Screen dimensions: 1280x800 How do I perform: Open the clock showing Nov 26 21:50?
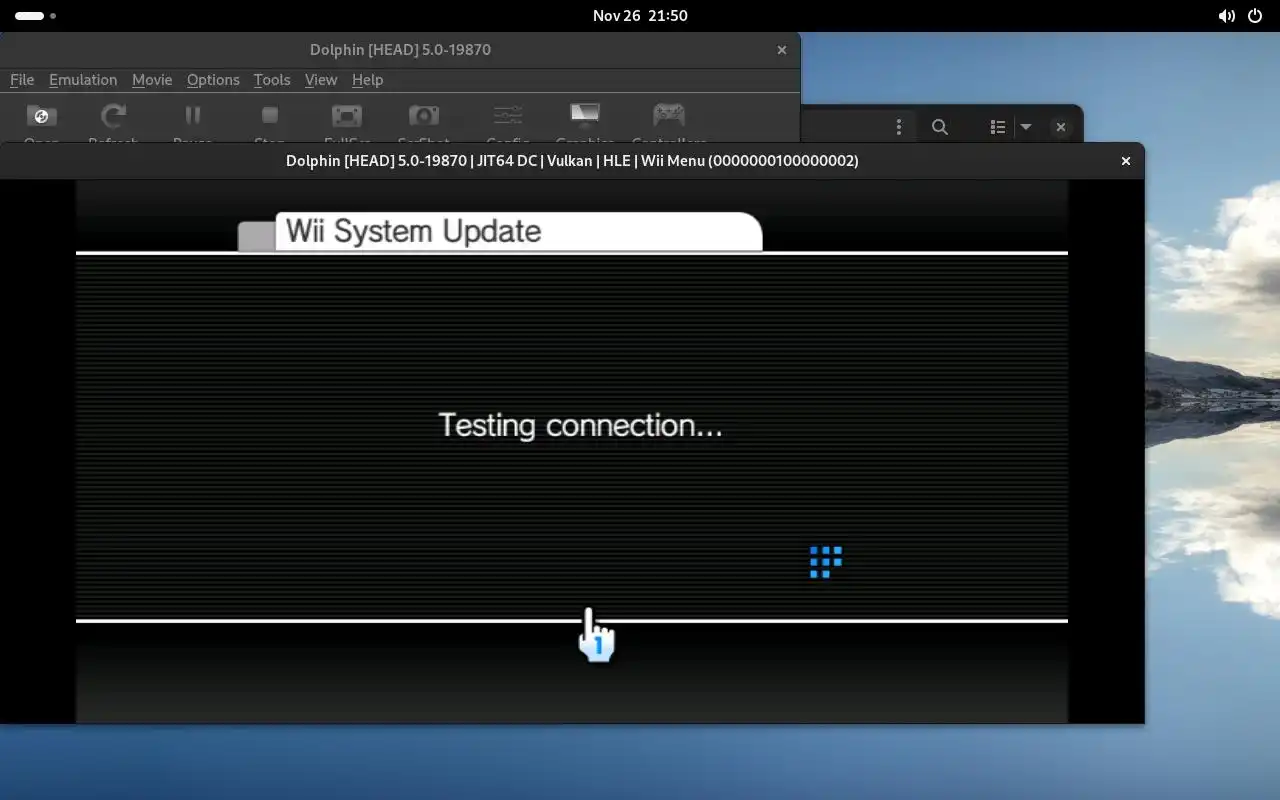(640, 16)
